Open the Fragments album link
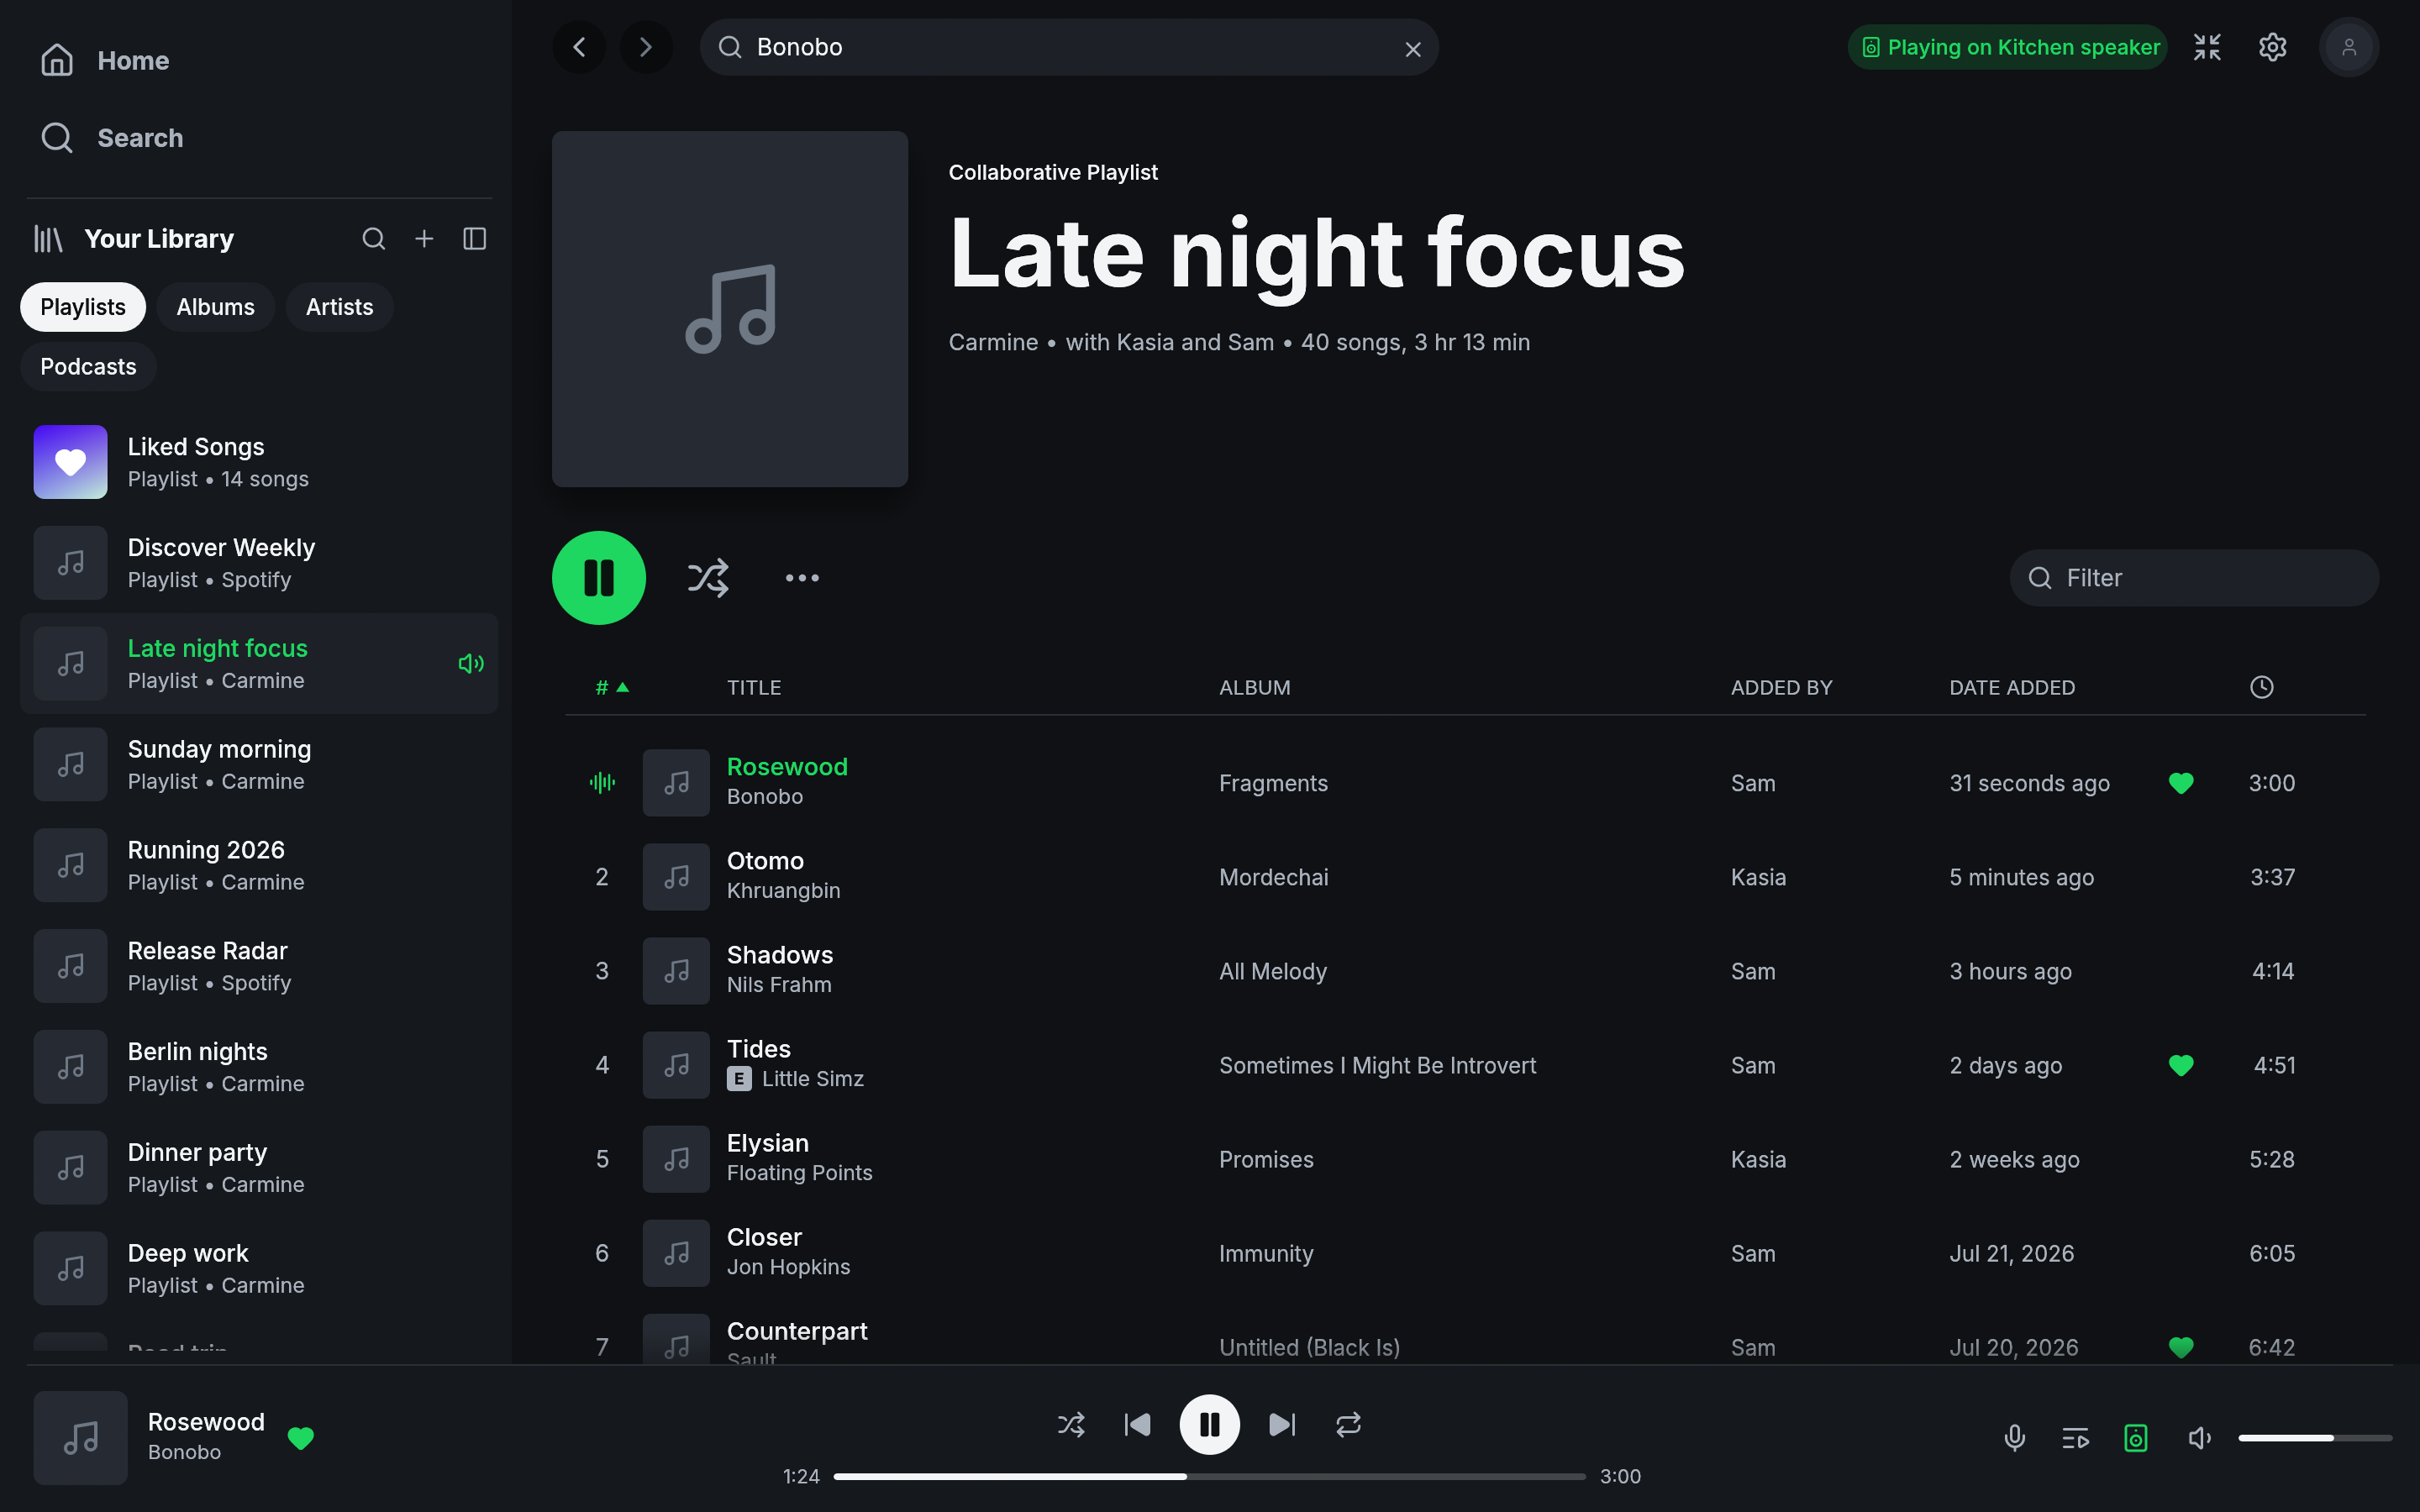Screen dimensions: 2420x1512 [x=1273, y=783]
